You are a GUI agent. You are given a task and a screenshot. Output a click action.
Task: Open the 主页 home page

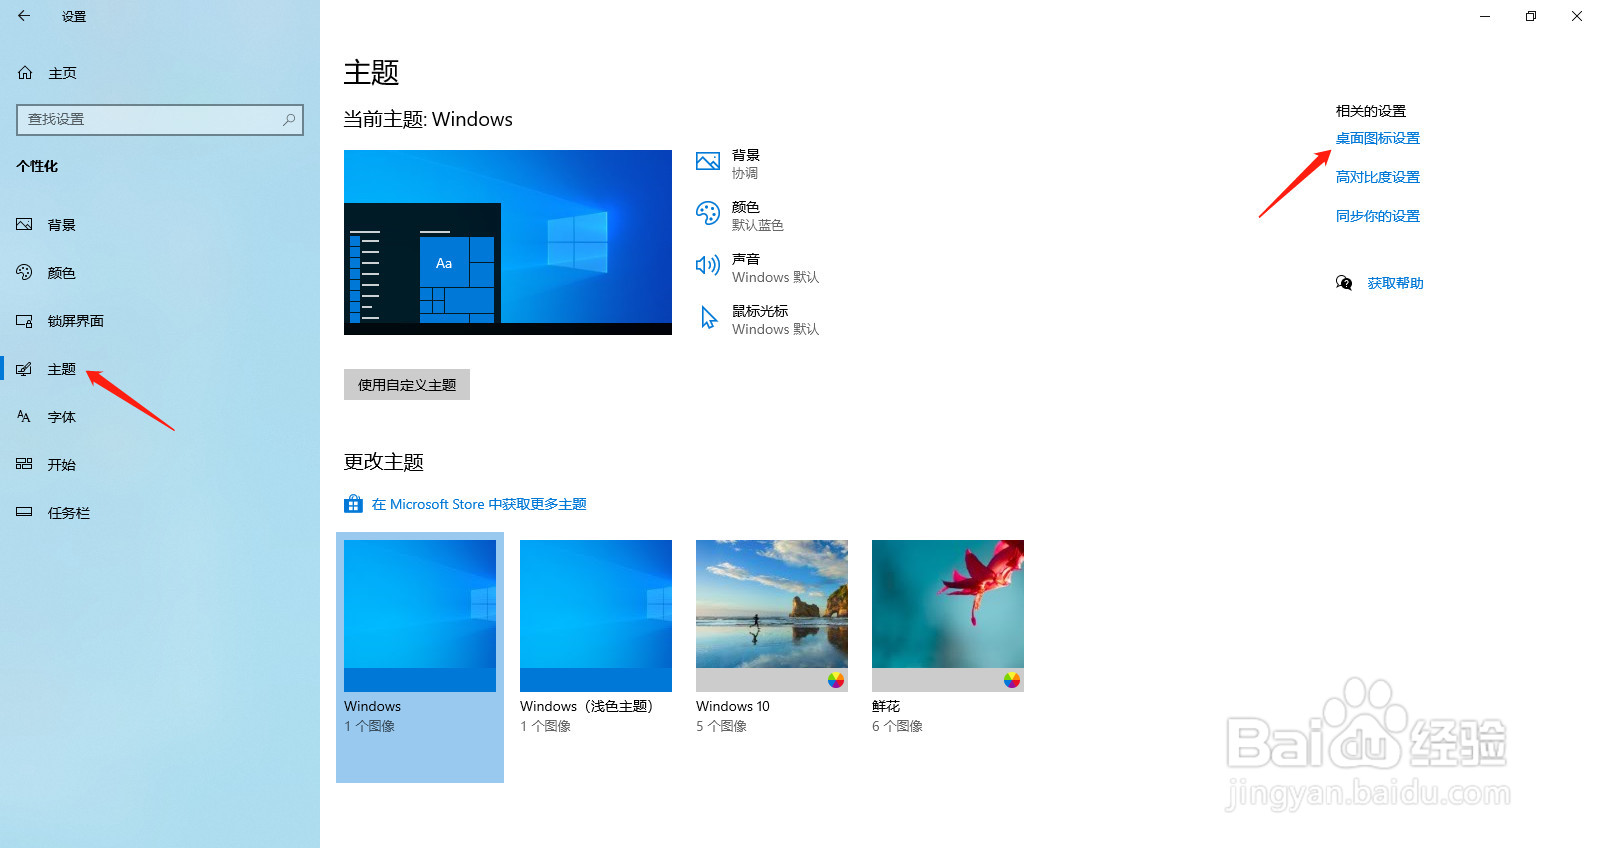point(62,73)
